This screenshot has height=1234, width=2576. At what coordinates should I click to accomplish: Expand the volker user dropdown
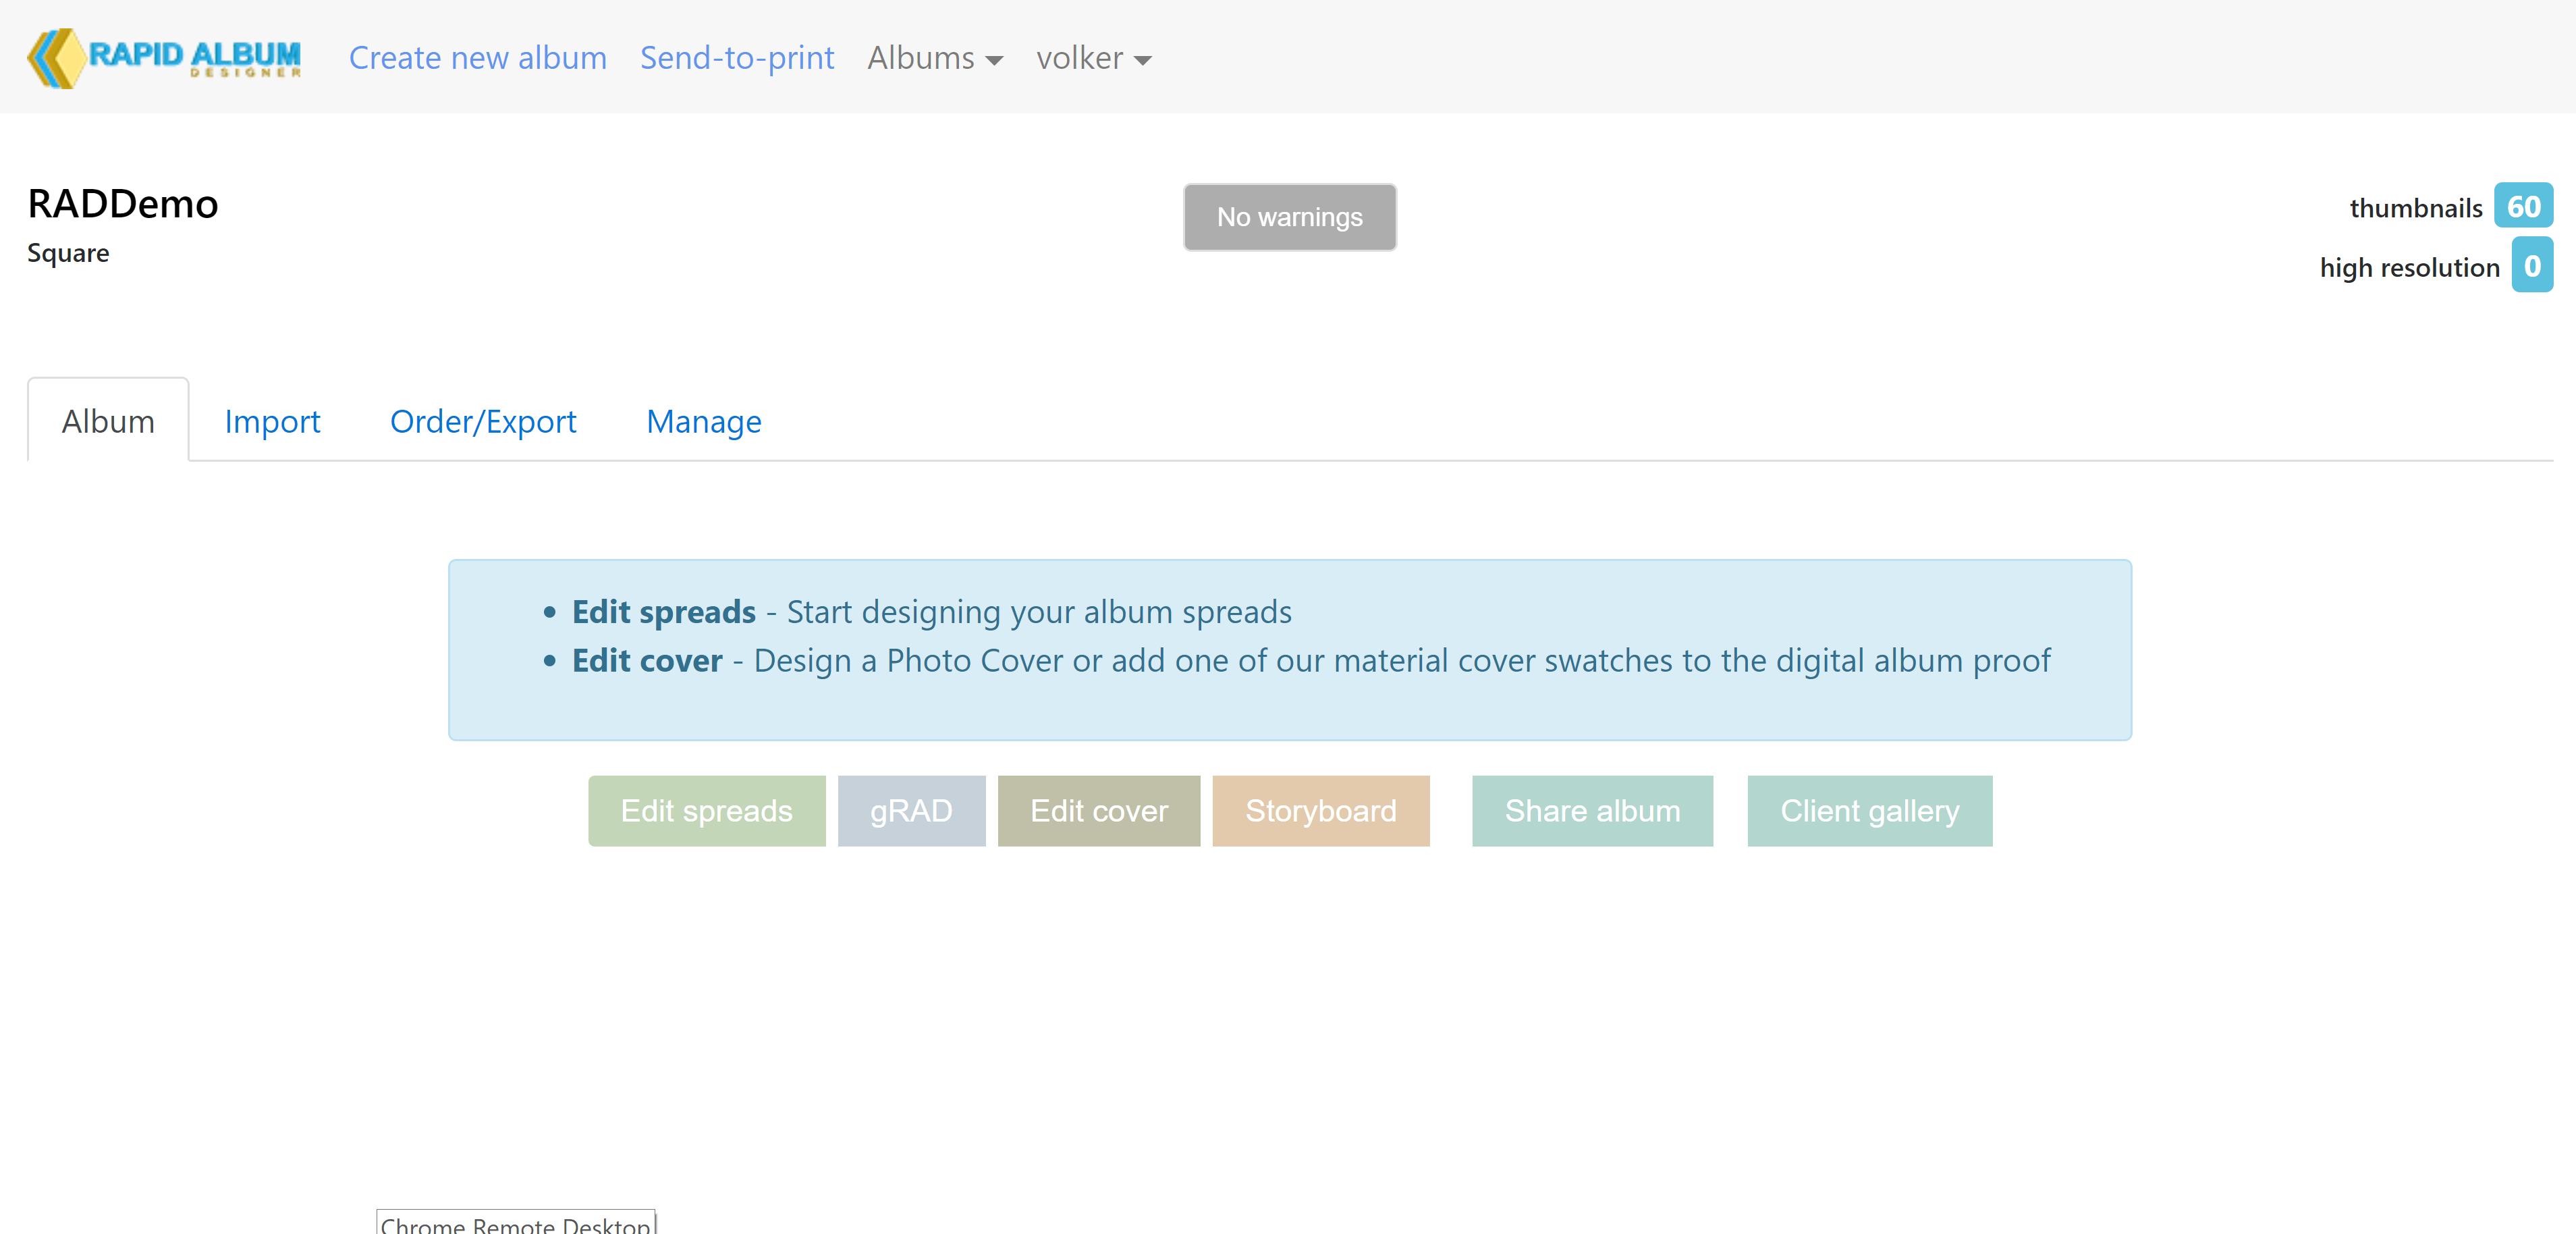click(1094, 58)
